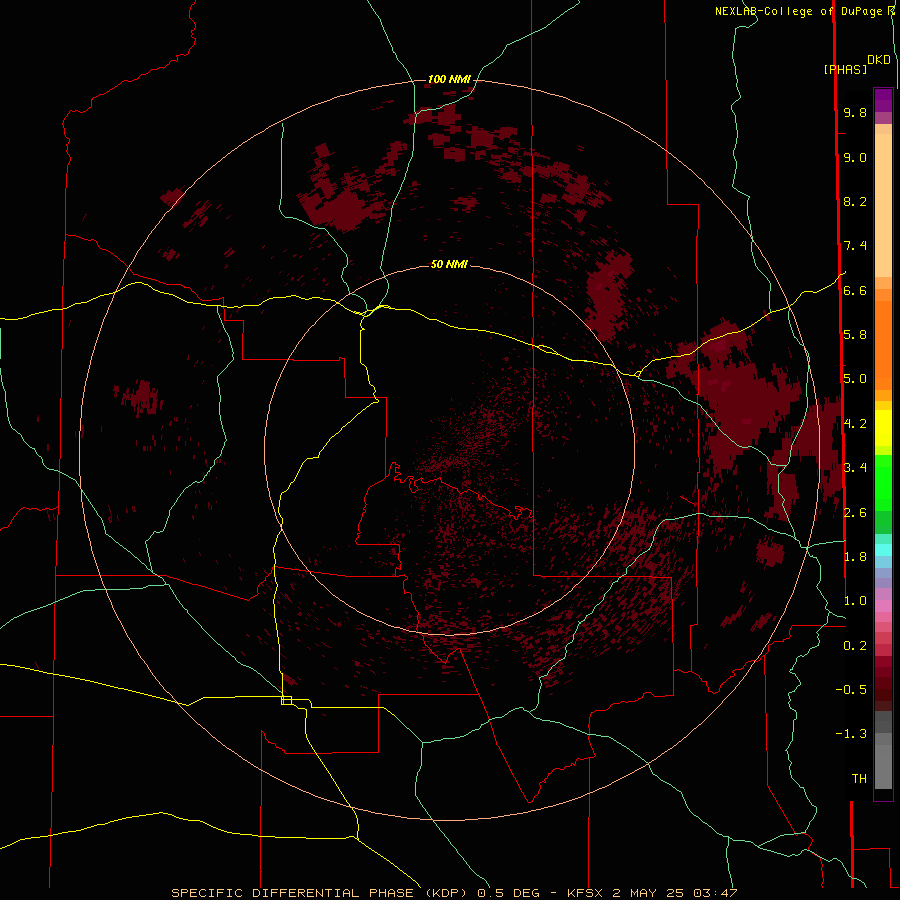The width and height of the screenshot is (900, 900).
Task: Click the TH label at the legend bottom
Action: [x=859, y=779]
